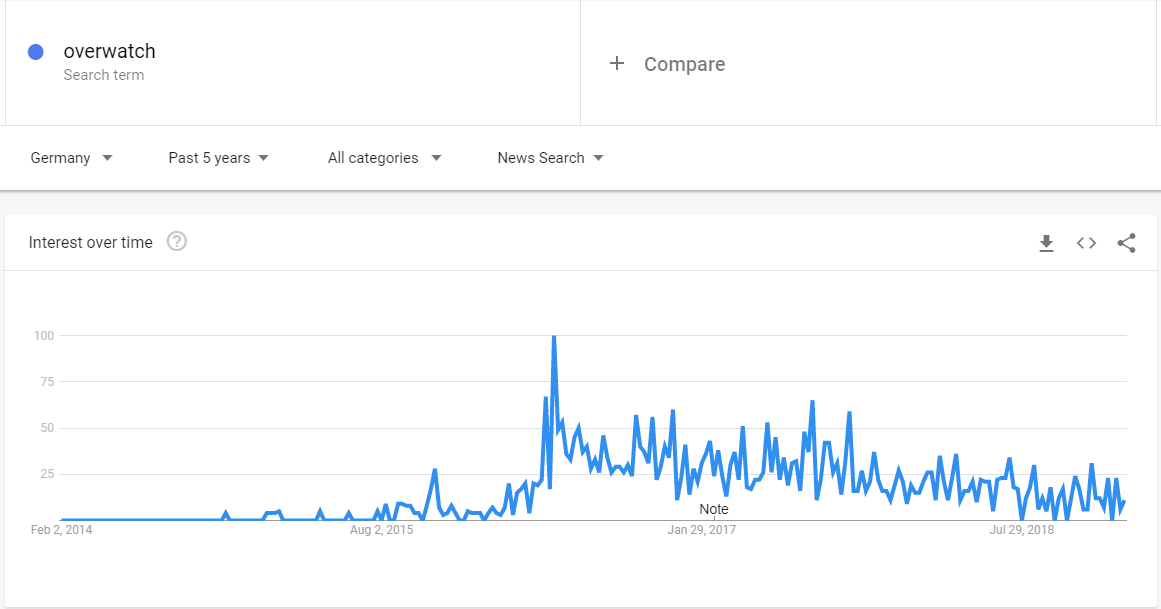Change the News Search type dropdown
Image resolution: width=1161 pixels, height=609 pixels.
(550, 158)
